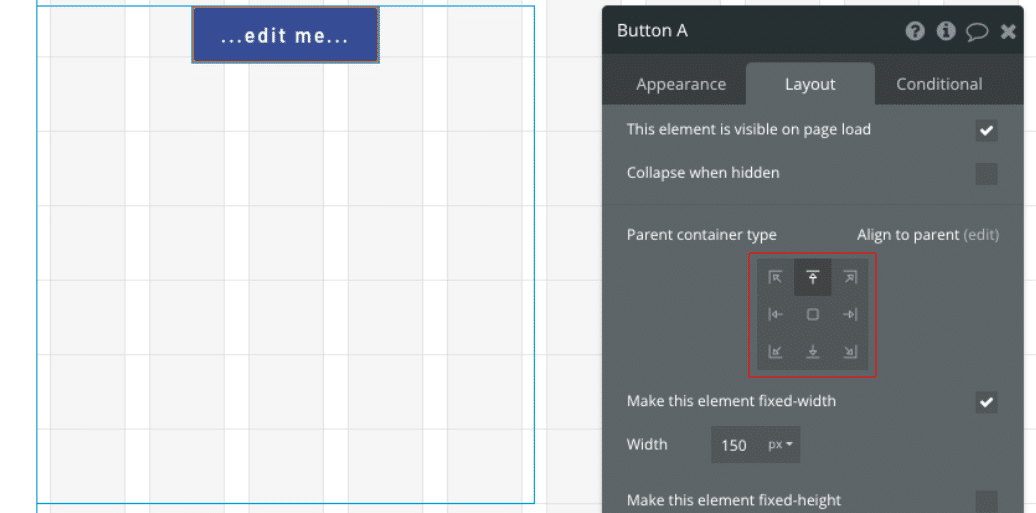This screenshot has width=1036, height=513.
Task: Switch to the Conditional tab
Action: tap(939, 84)
